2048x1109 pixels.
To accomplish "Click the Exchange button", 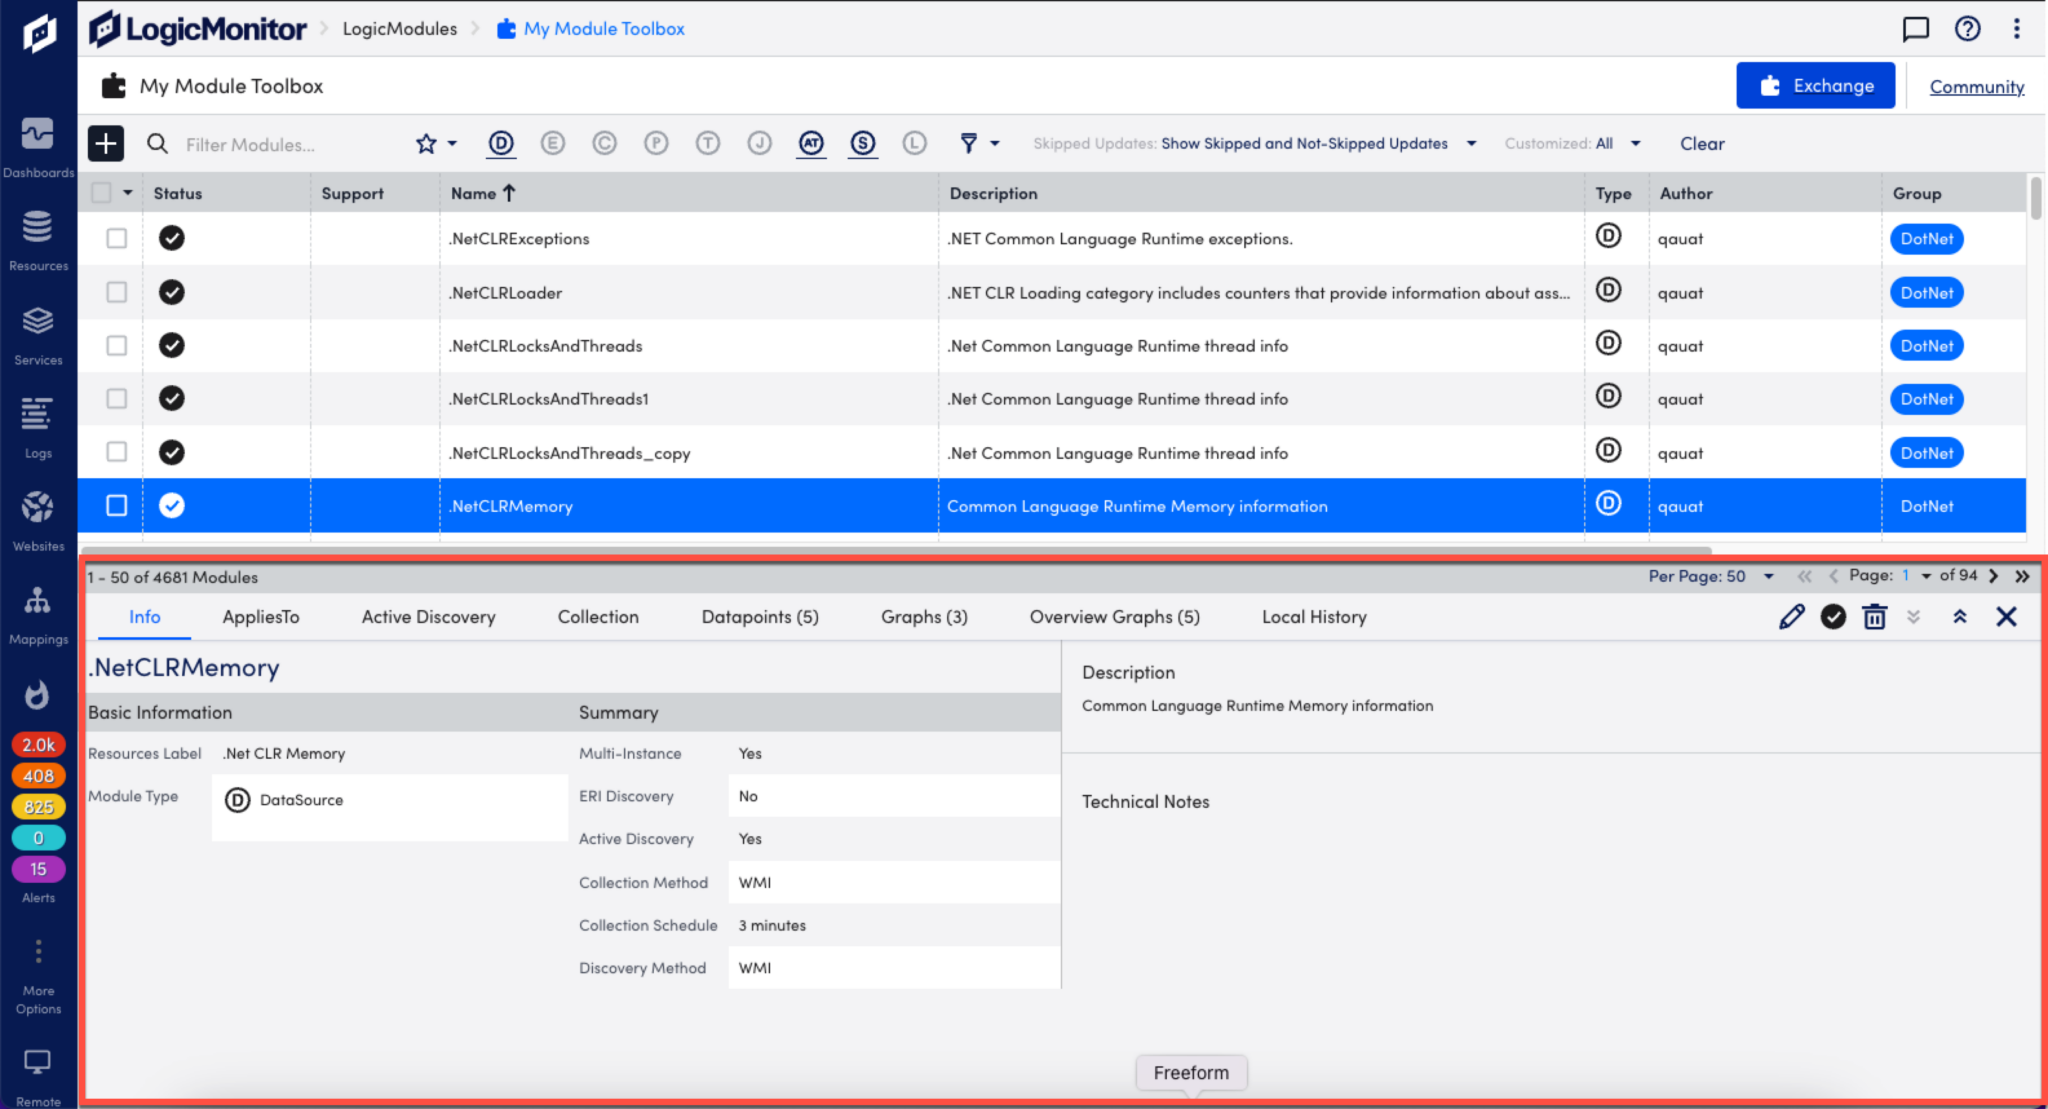I will point(1816,85).
